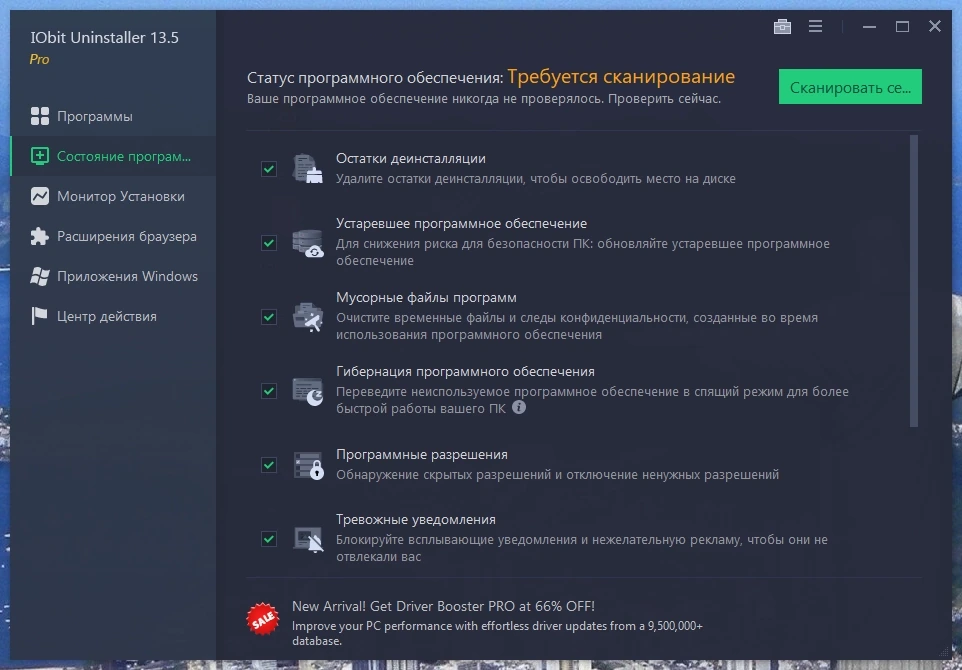962x670 pixels.
Task: Select Состояние програм... in the sidebar
Action: point(113,156)
